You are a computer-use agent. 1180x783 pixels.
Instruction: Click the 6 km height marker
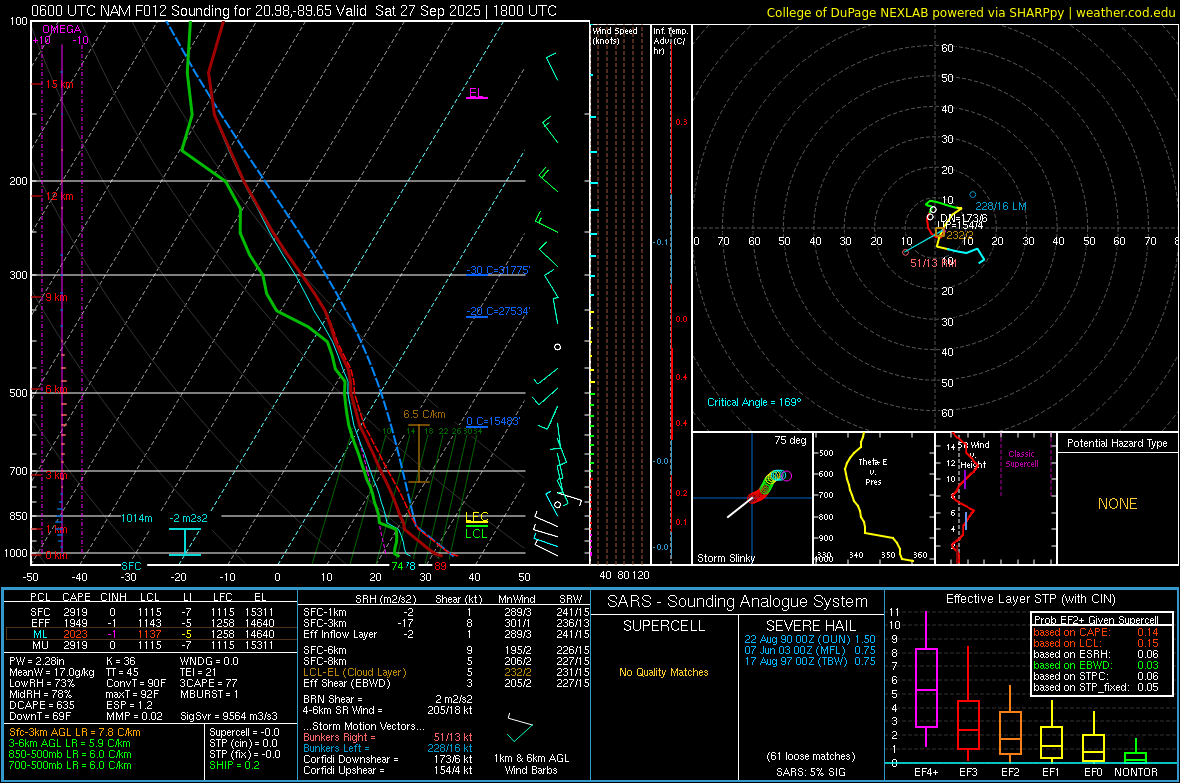click(x=56, y=389)
